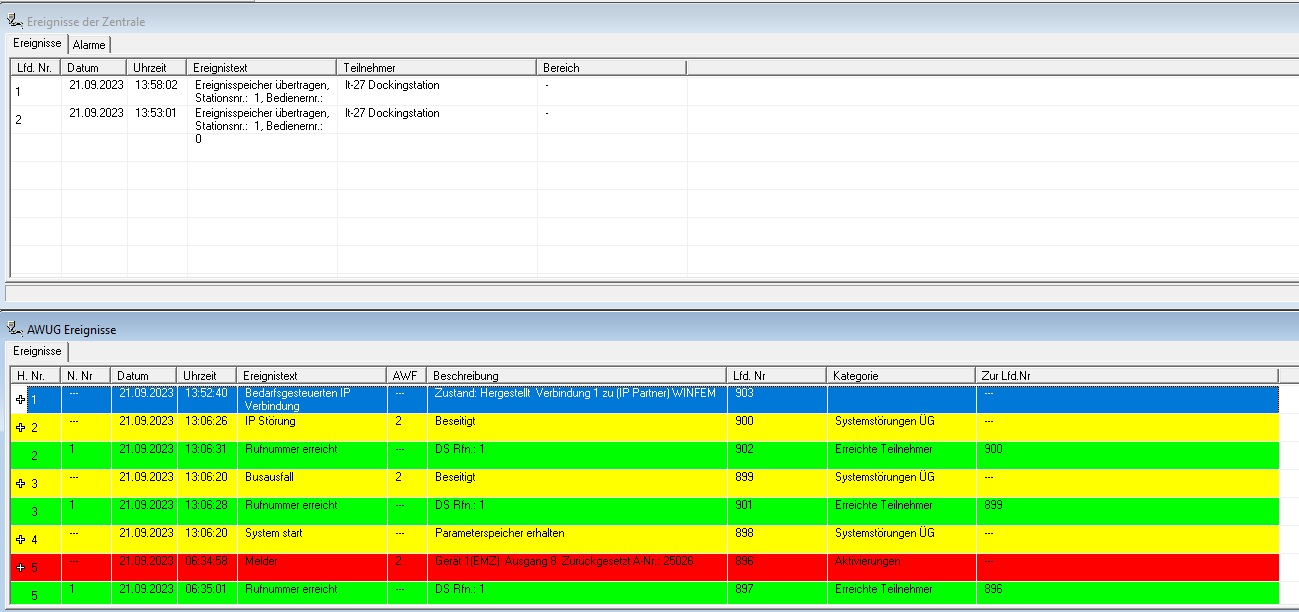Sort by Teilnehmer column header

click(x=437, y=67)
